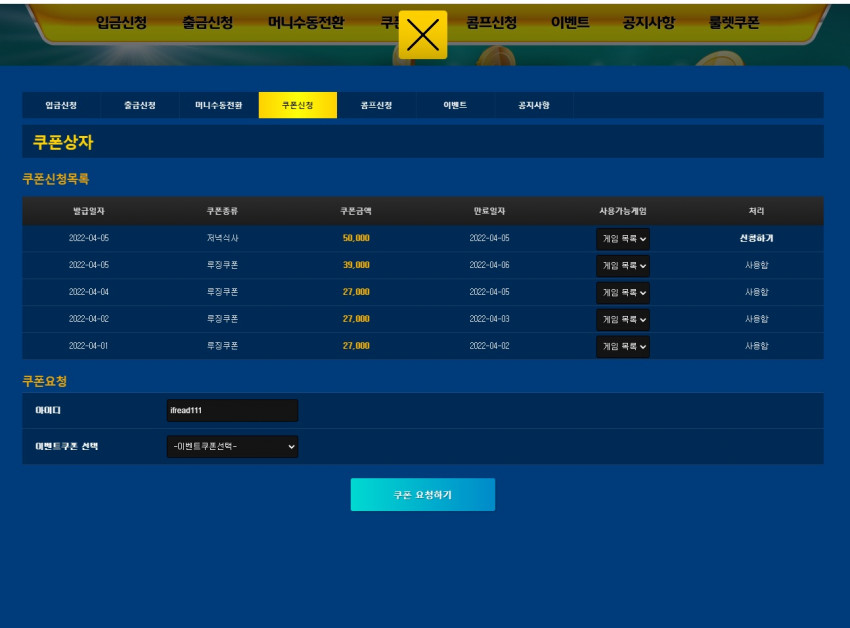The height and width of the screenshot is (628, 850).
Task: Click the issue date 2022-04-01
Action: click(x=88, y=345)
